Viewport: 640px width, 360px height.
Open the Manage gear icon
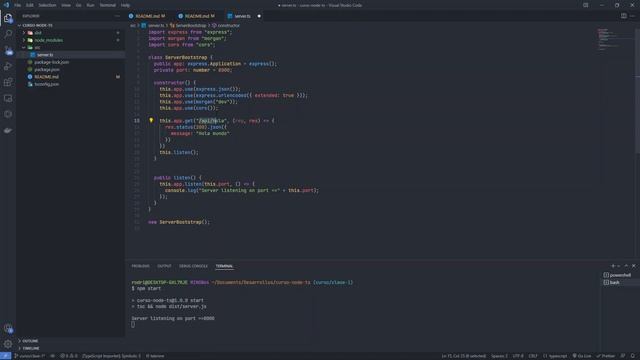(8, 344)
